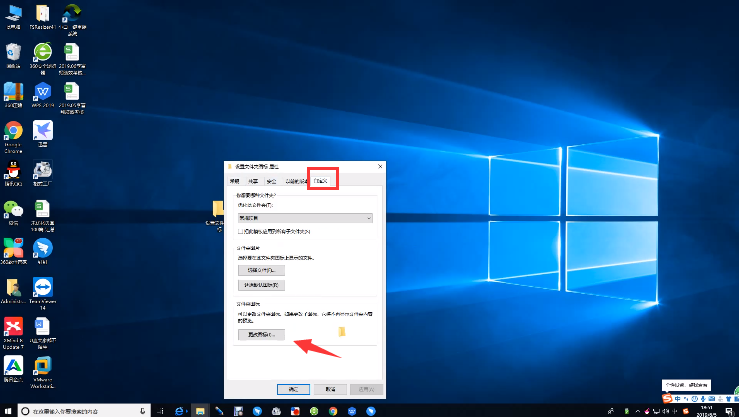Image resolution: width=739 pixels, height=417 pixels.
Task: Open the Recycle Bin desktop icon
Action: pos(14,52)
